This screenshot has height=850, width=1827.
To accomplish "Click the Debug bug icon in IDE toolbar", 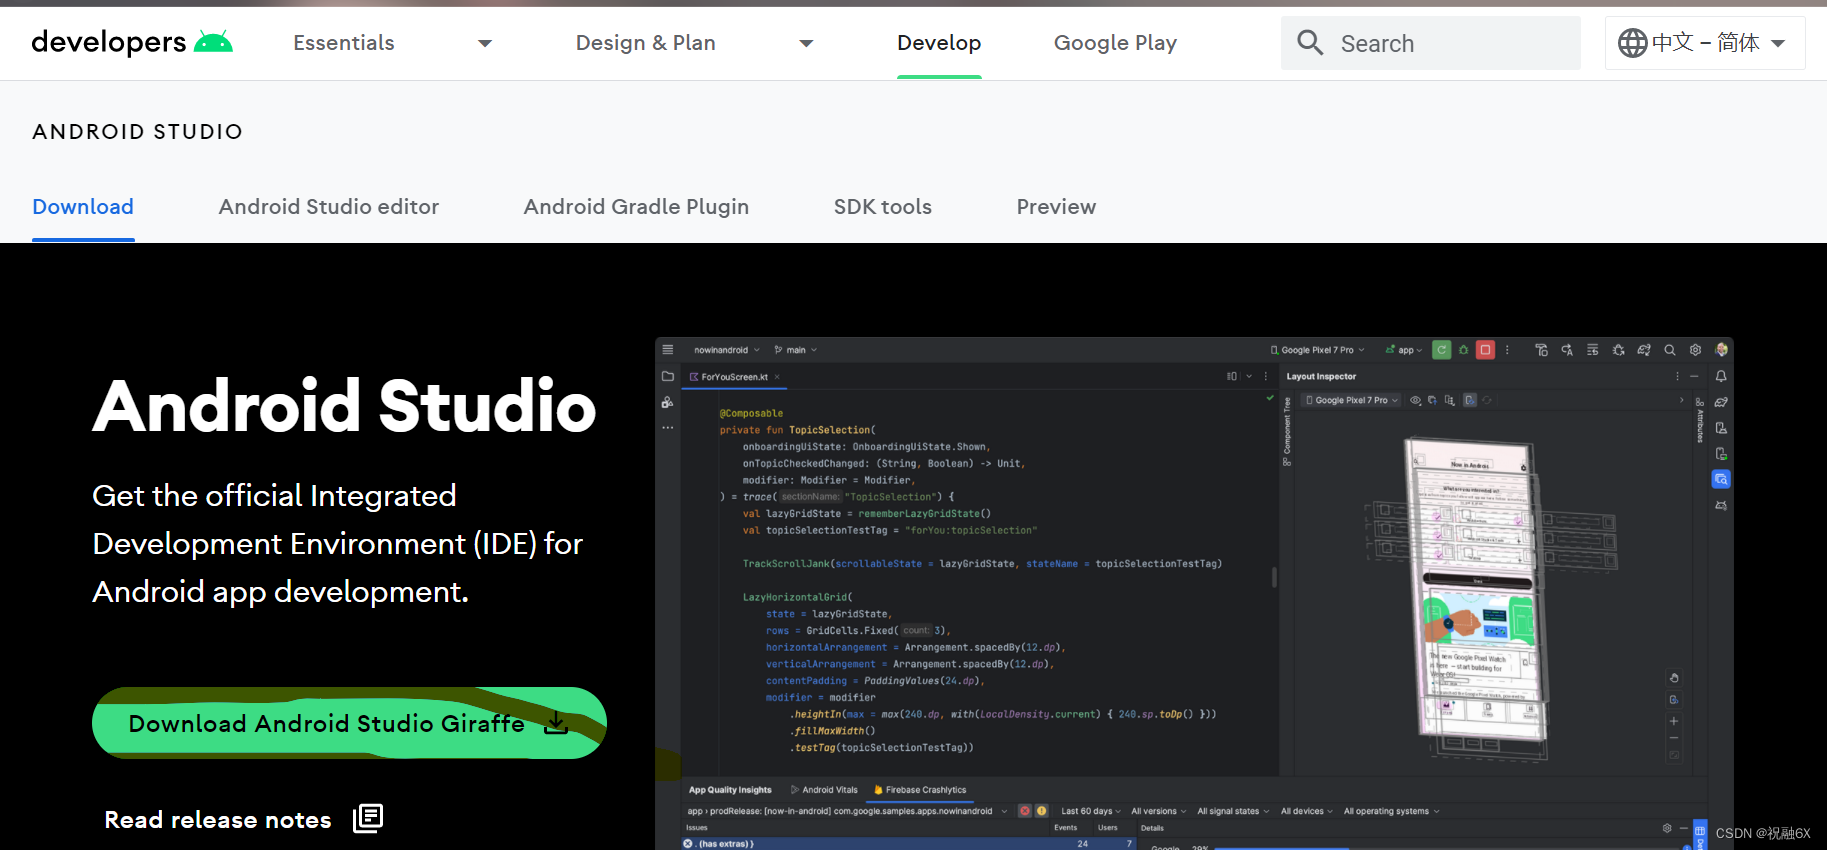I will click(1464, 350).
